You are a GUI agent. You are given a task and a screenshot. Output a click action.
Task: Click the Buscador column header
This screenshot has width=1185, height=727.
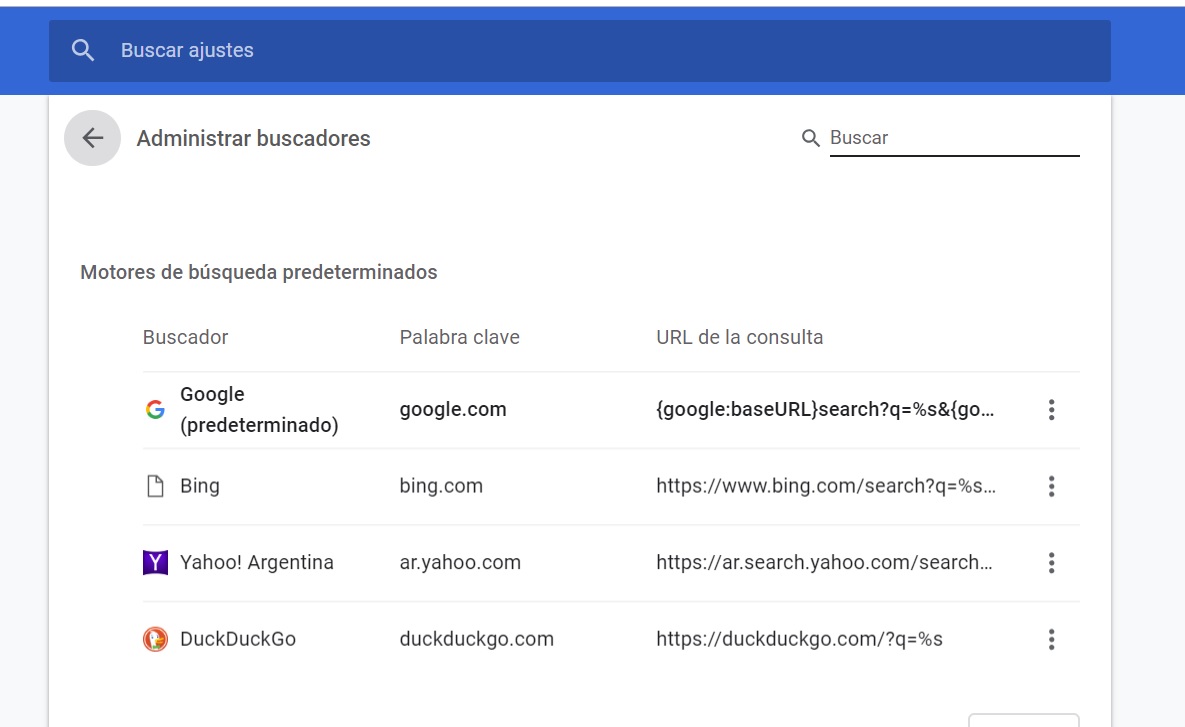tap(185, 337)
